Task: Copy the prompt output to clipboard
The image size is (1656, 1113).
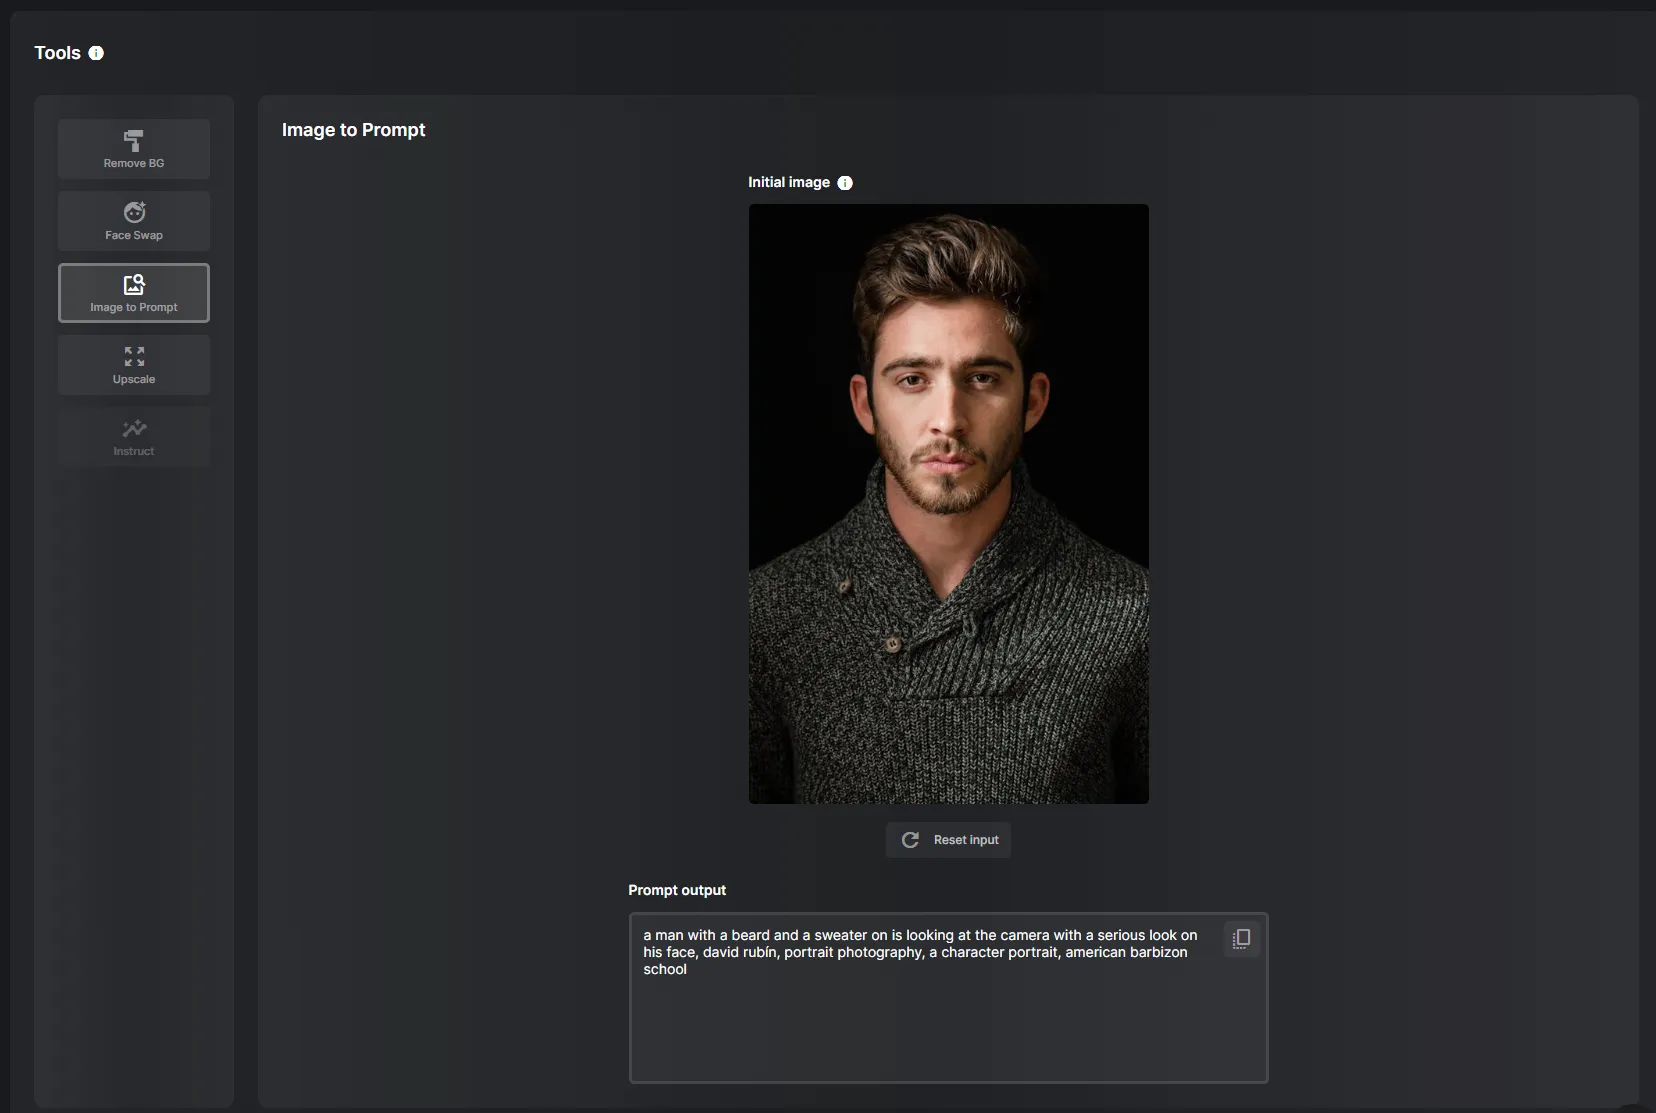Action: [x=1241, y=939]
